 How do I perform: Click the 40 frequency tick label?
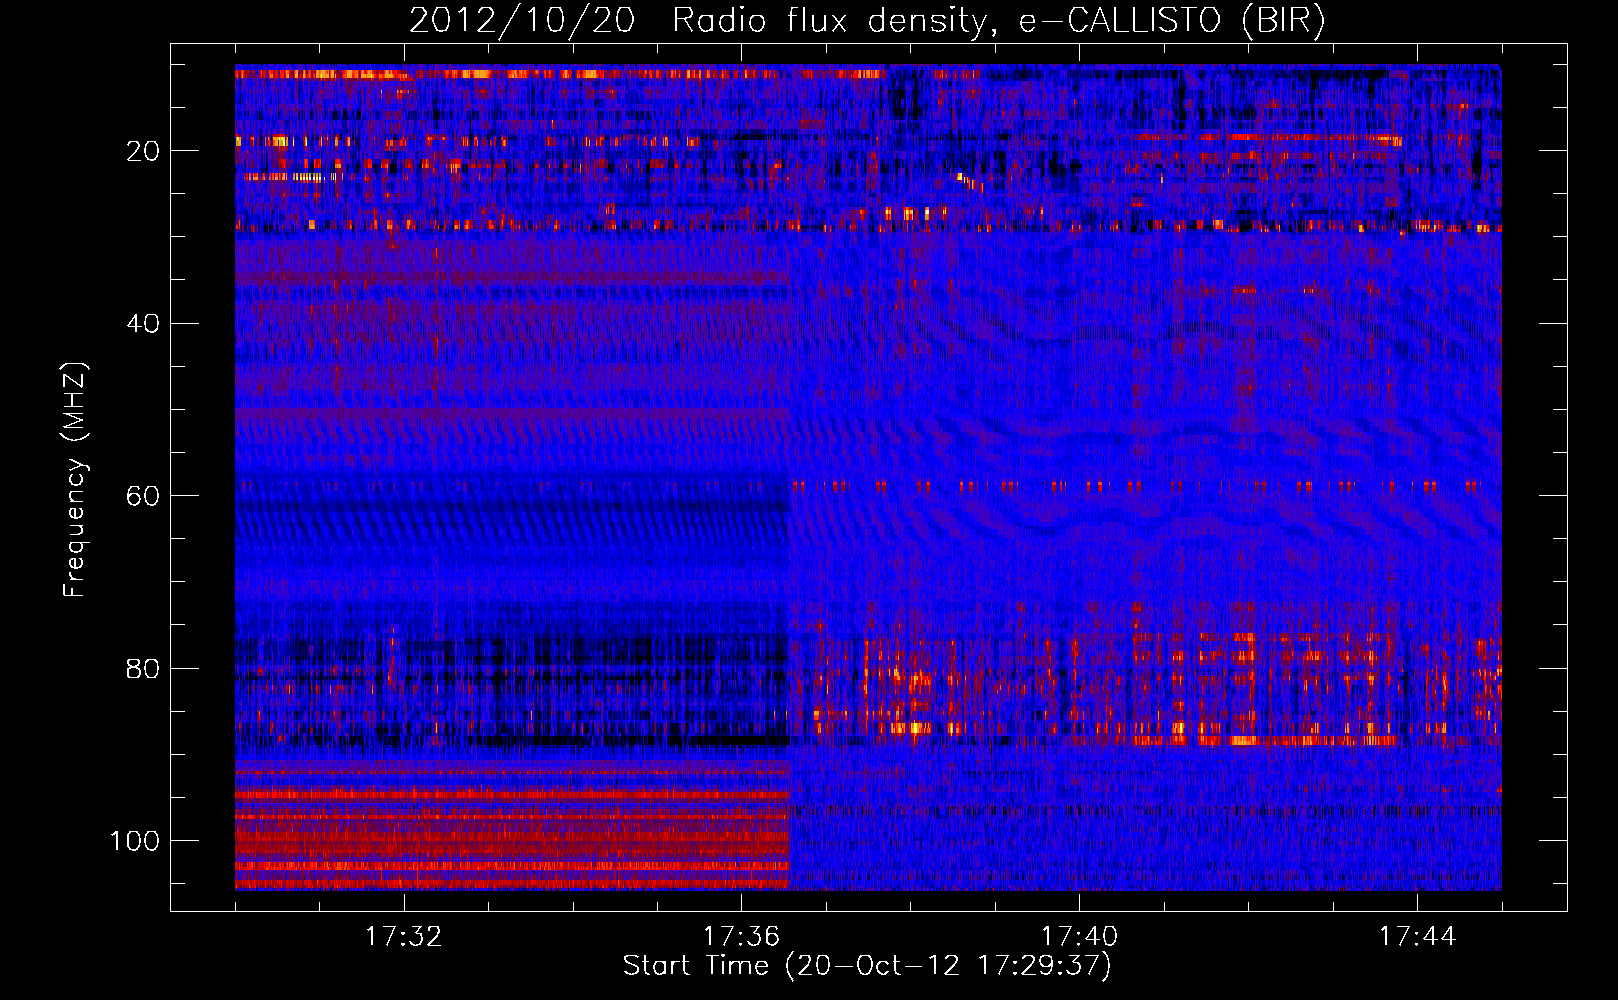tap(143, 324)
